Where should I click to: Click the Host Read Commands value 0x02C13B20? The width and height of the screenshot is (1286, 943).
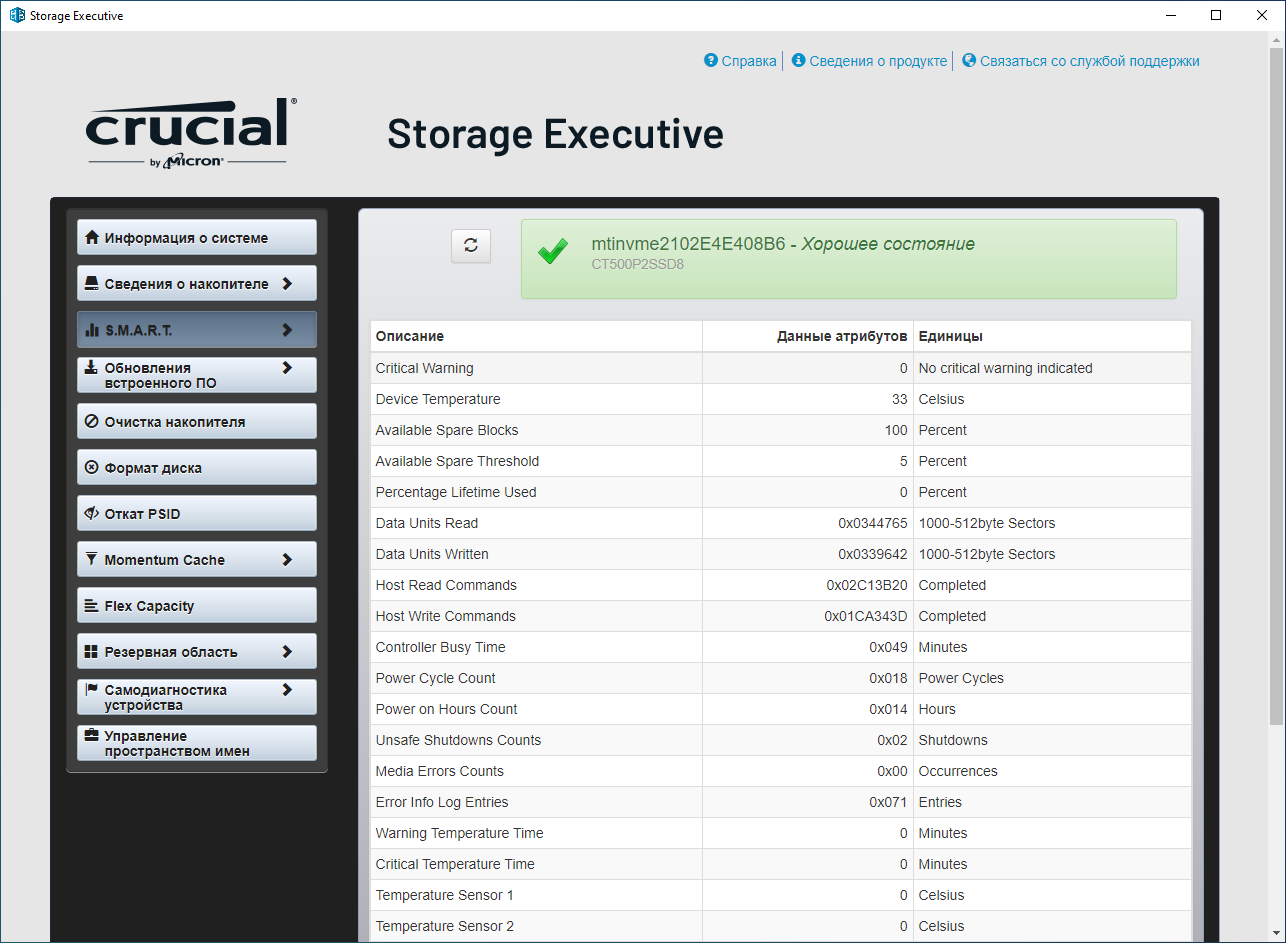tap(867, 585)
